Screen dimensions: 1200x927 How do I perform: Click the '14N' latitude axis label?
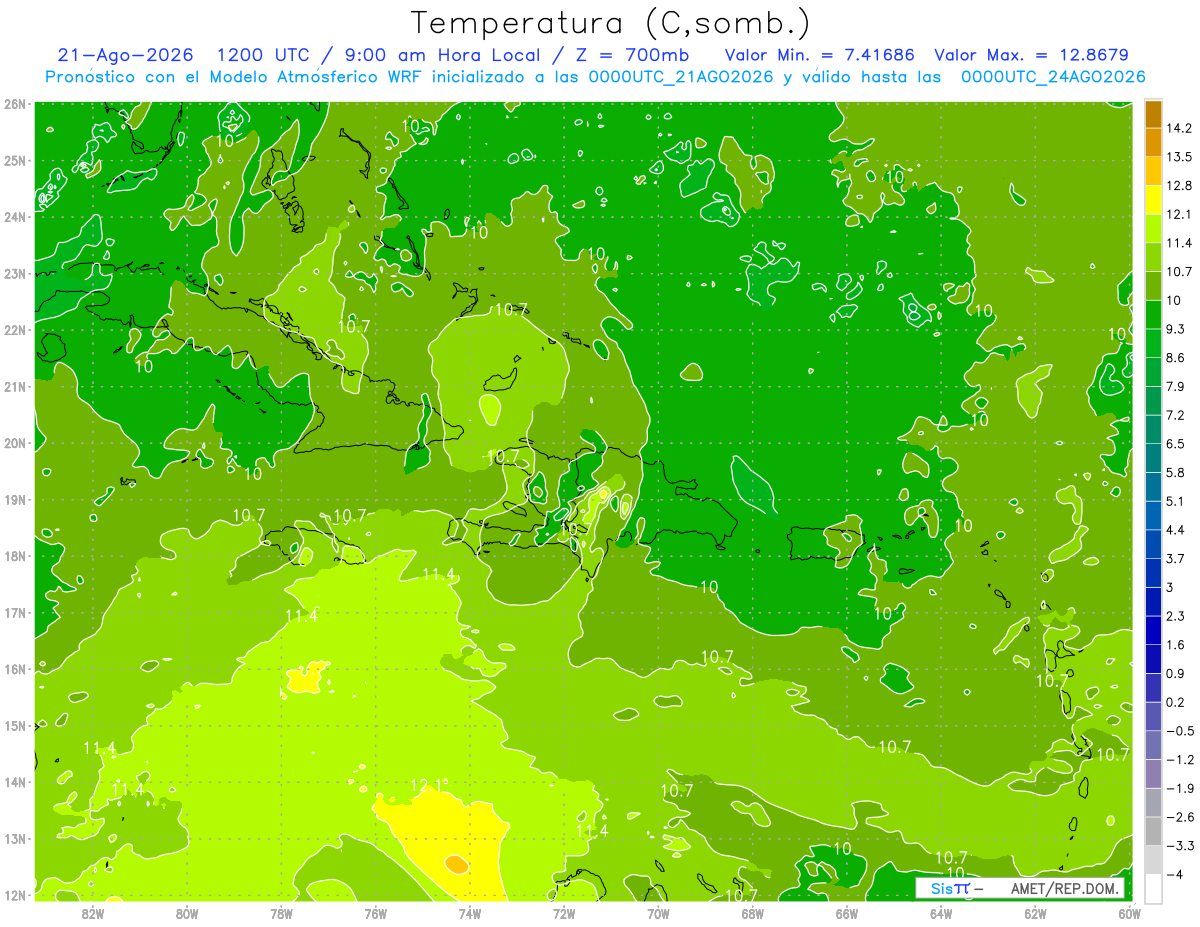(15, 782)
